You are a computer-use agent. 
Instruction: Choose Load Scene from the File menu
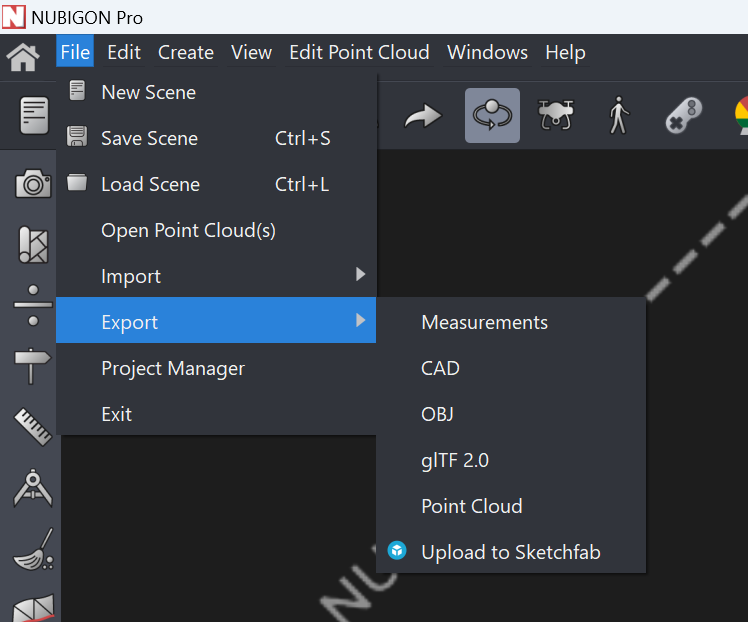point(216,184)
